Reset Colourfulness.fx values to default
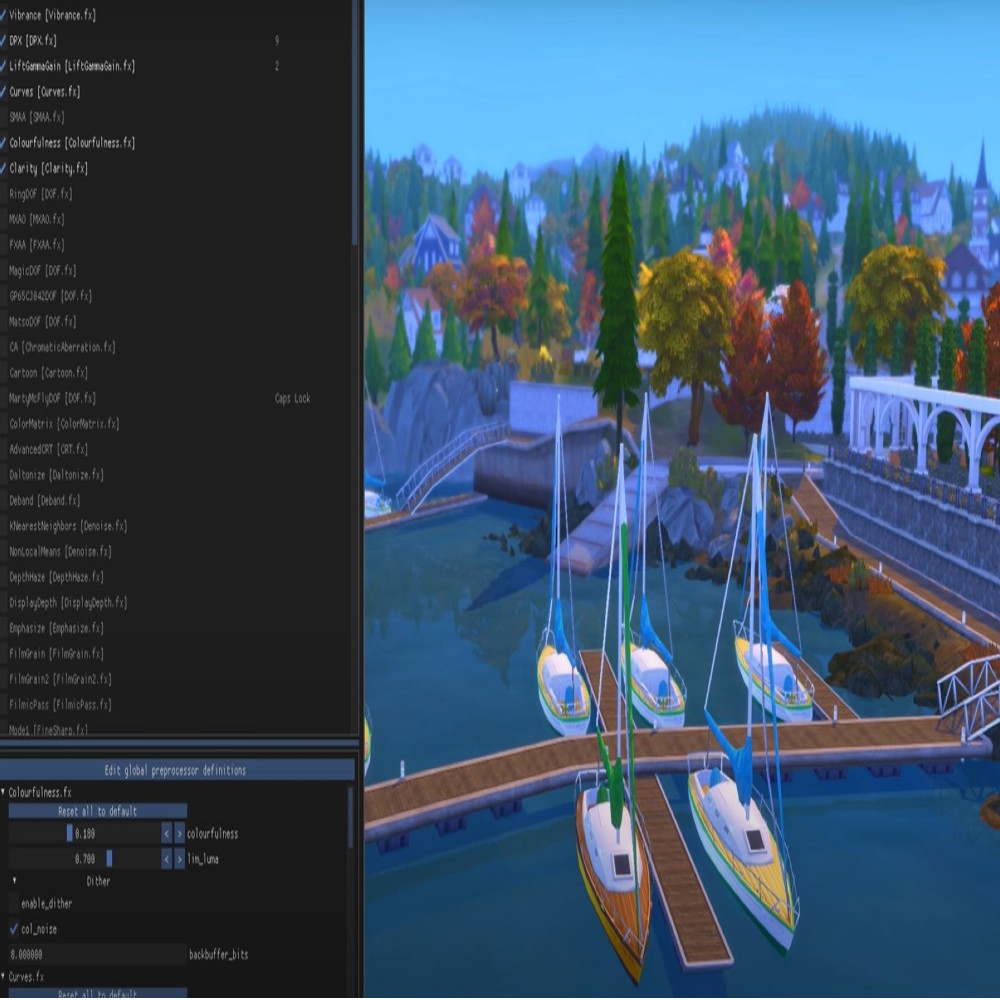This screenshot has height=1000, width=1000. pyautogui.click(x=98, y=811)
